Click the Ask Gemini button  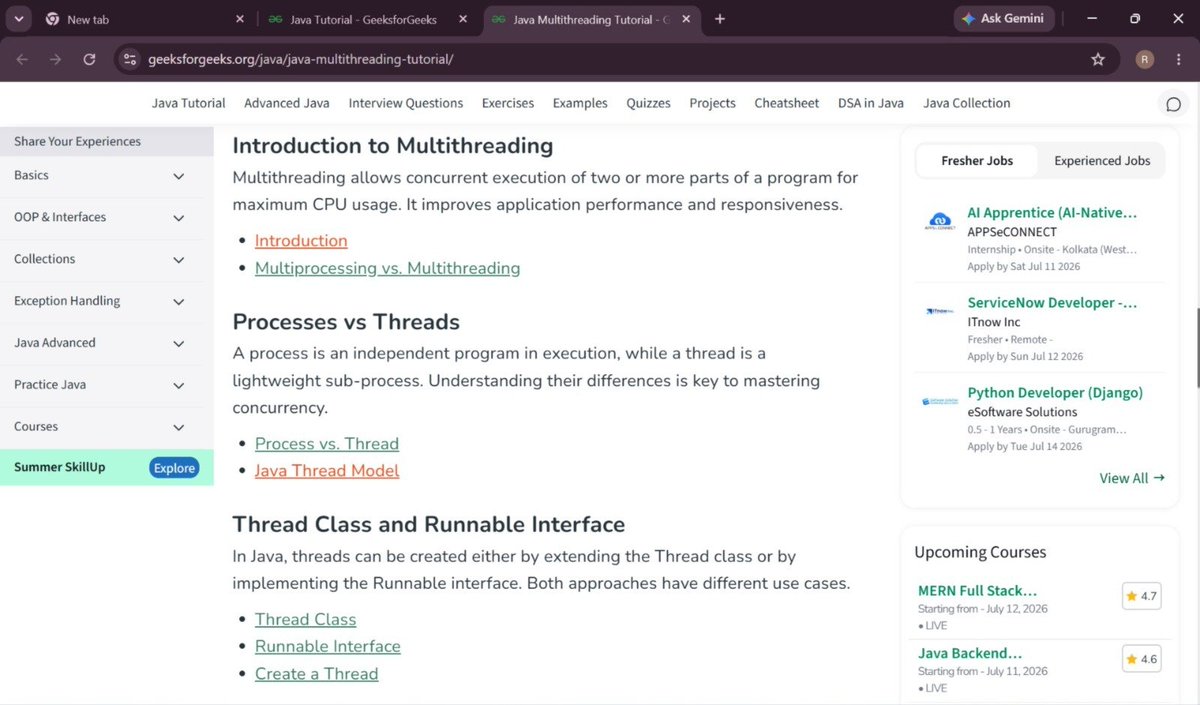pyautogui.click(x=1004, y=18)
